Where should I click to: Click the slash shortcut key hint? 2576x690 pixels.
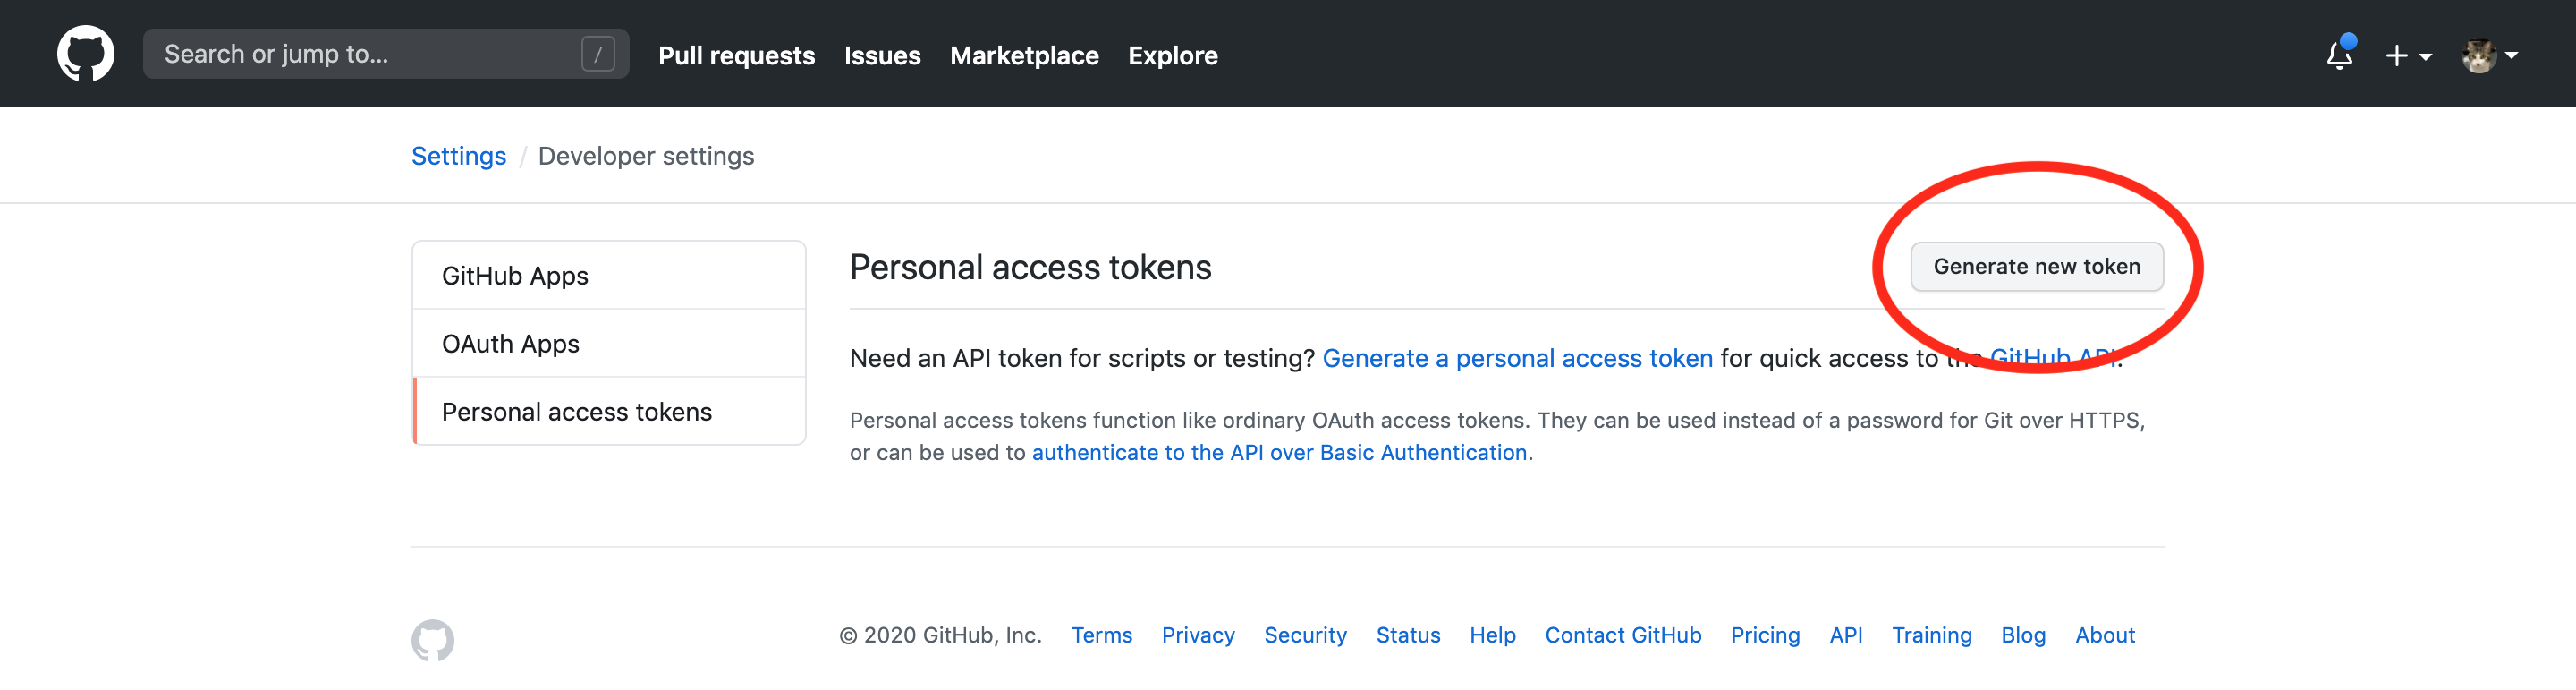(x=598, y=54)
